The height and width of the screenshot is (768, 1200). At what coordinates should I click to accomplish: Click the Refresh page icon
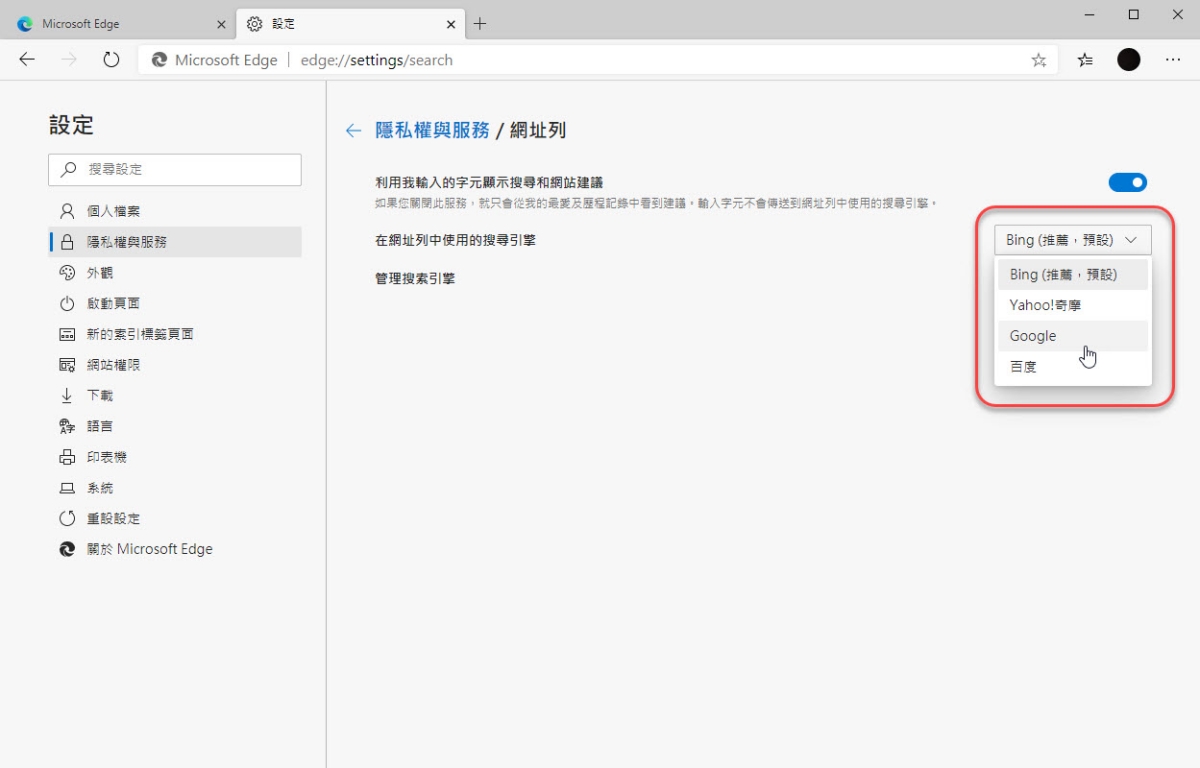click(x=111, y=60)
